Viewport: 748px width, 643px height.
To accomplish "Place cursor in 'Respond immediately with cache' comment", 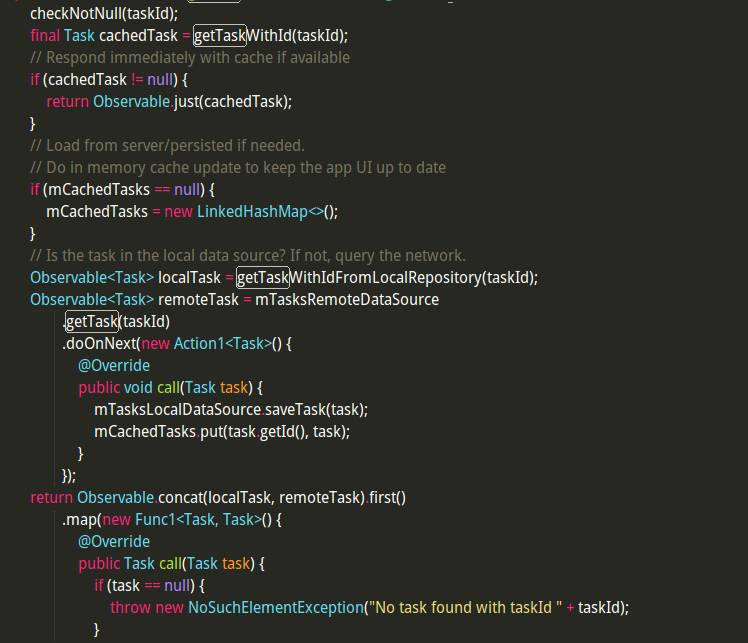I will pos(190,58).
